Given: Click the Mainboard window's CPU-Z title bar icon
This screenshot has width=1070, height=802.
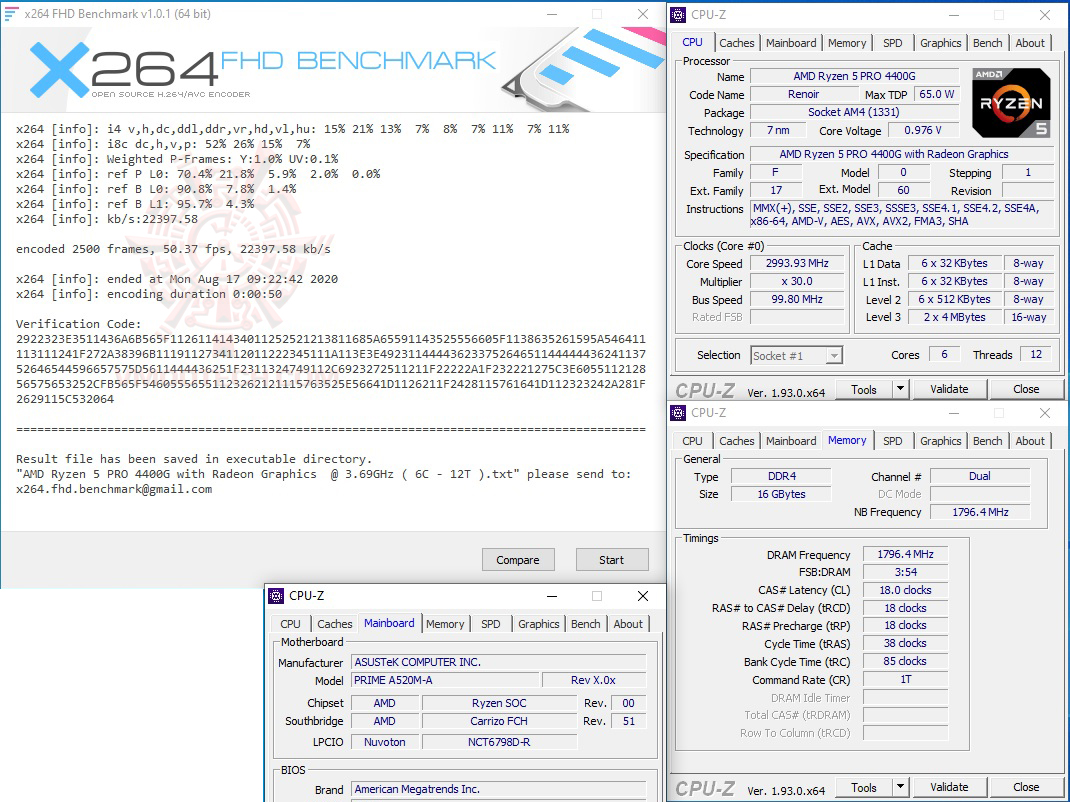Looking at the screenshot, I should point(274,595).
